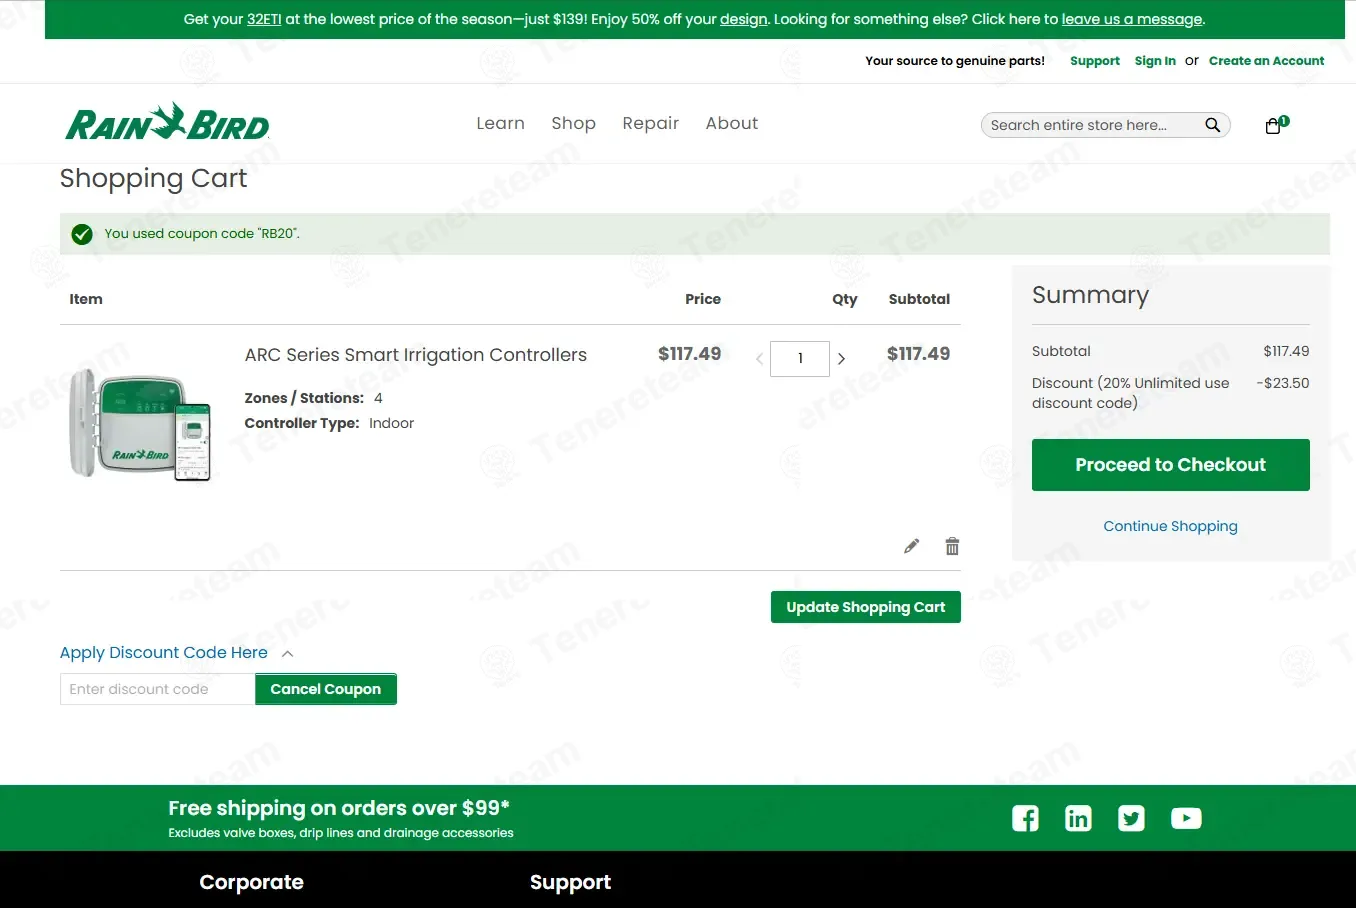
Task: Click the Corporate footer heading
Action: (x=251, y=882)
